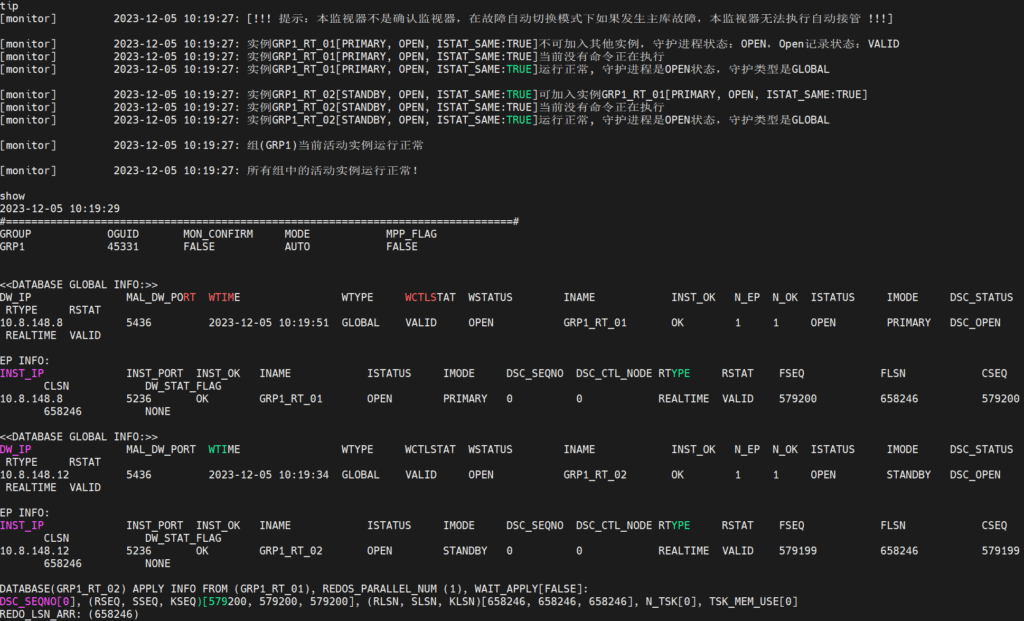
Task: Click TSK_MEM_USE[0] at end of bottom line
Action: click(x=755, y=601)
